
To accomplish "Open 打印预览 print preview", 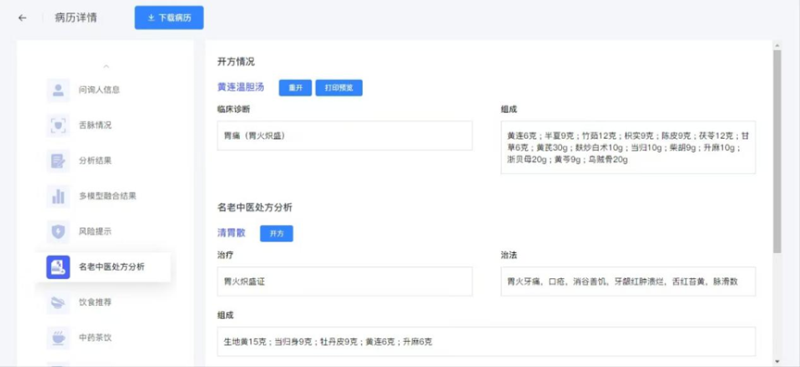I will [339, 88].
